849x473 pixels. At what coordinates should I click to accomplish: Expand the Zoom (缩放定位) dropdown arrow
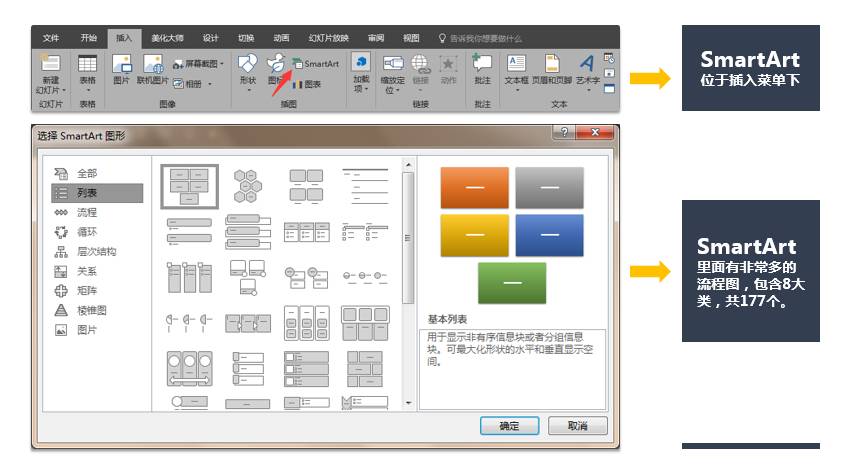(x=397, y=90)
